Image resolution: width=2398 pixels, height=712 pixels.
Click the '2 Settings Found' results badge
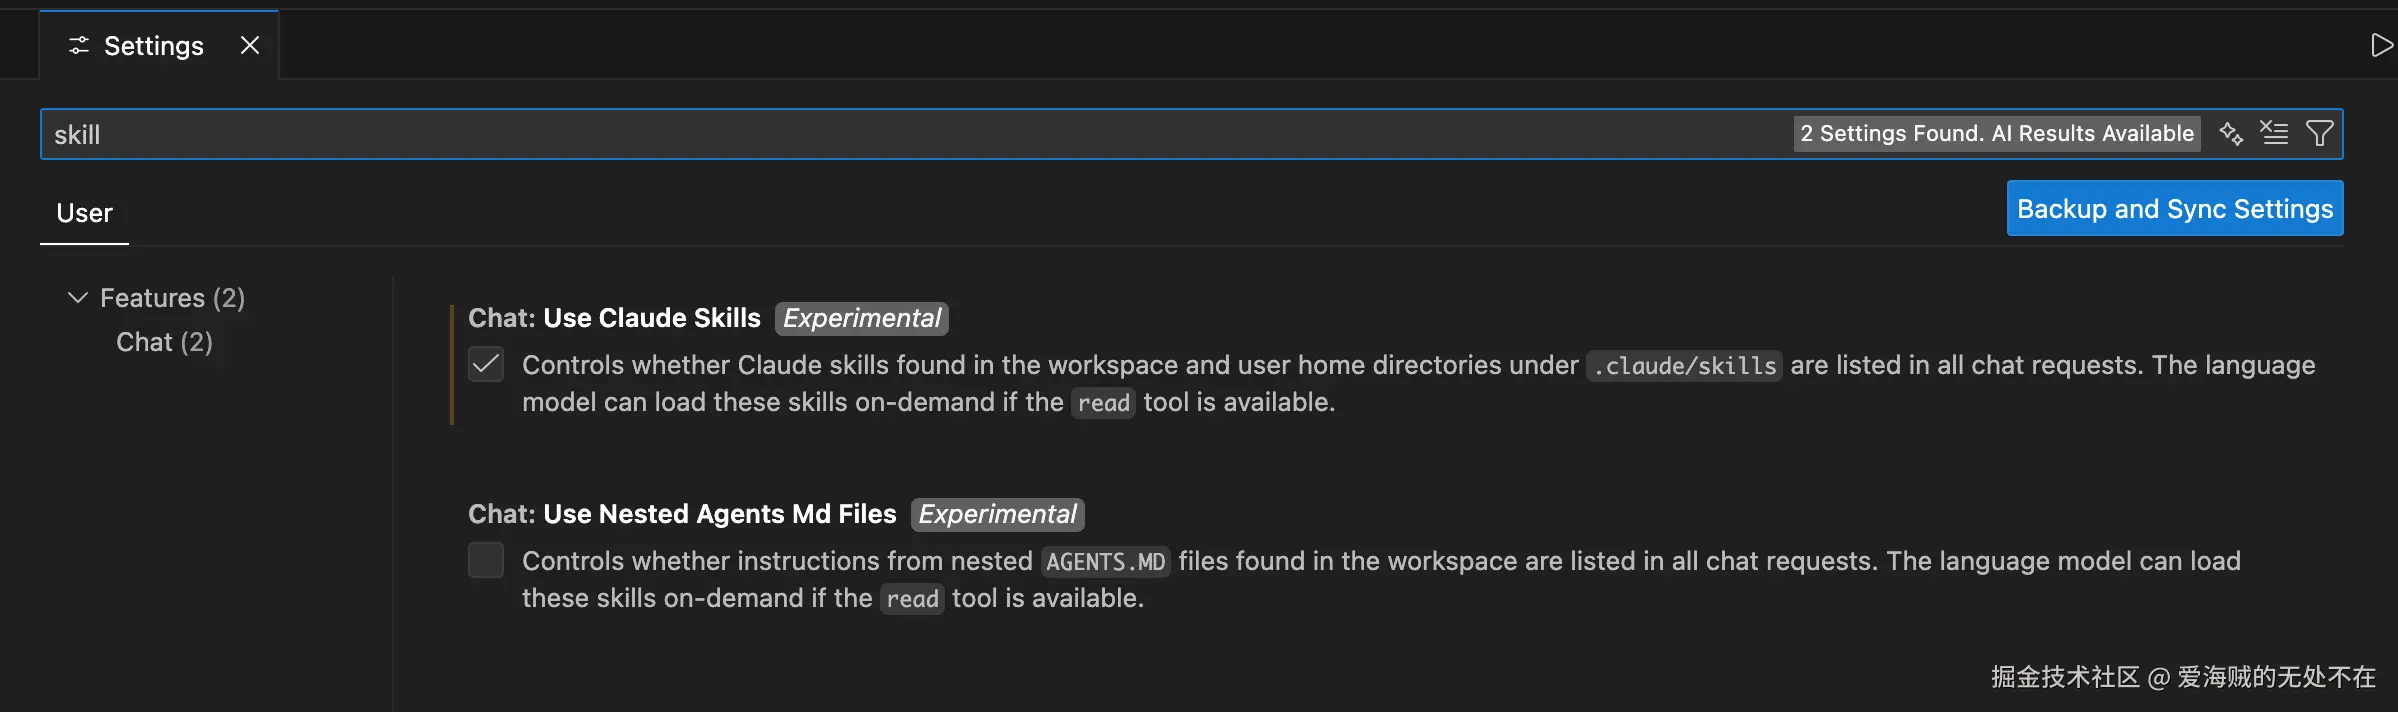(1996, 134)
